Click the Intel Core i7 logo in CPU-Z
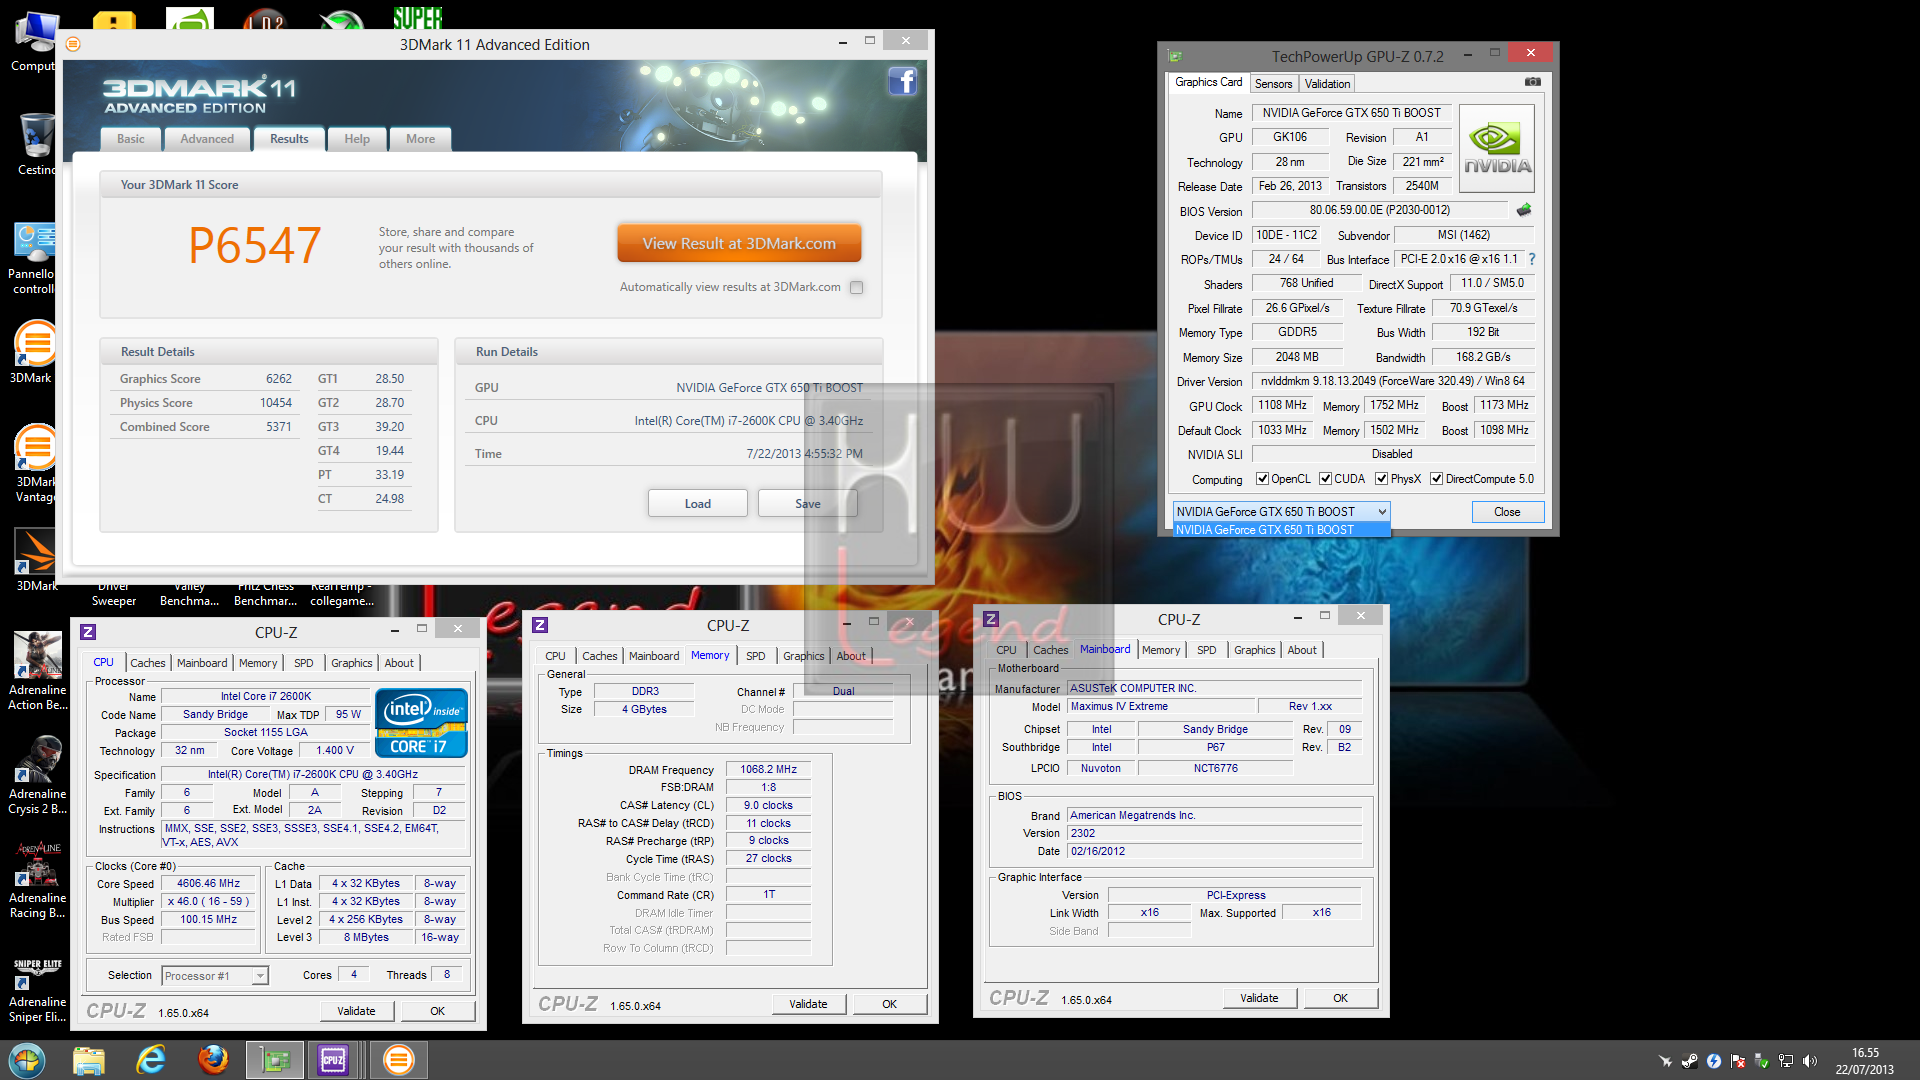 point(421,722)
